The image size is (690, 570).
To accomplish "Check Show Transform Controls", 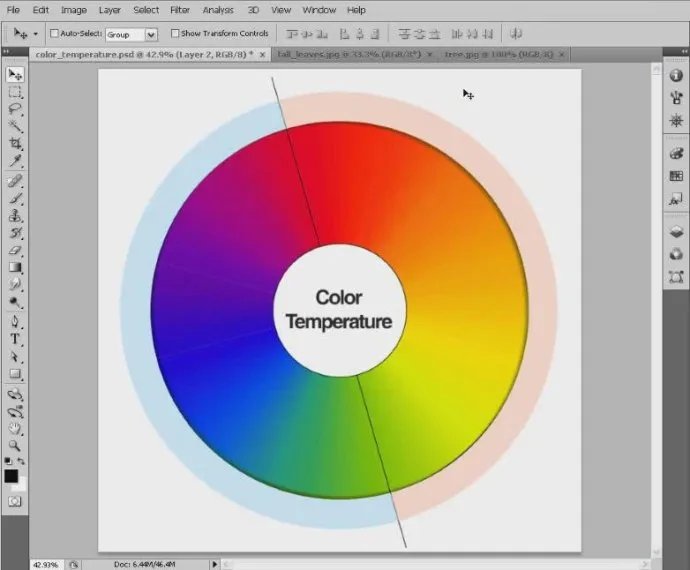I will point(174,33).
